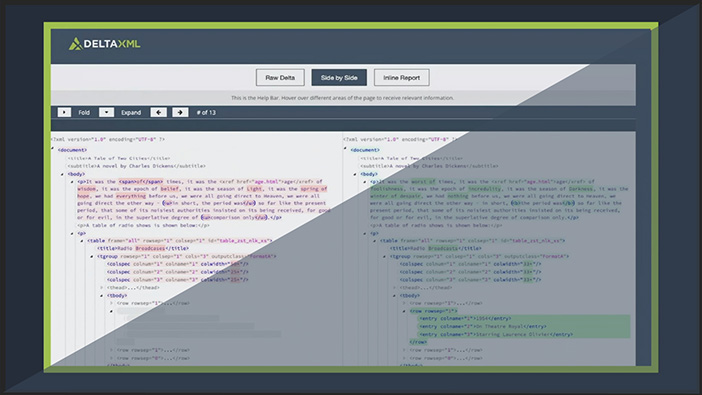
Task: Click highlighted 'everything' in left pane
Action: [131, 196]
